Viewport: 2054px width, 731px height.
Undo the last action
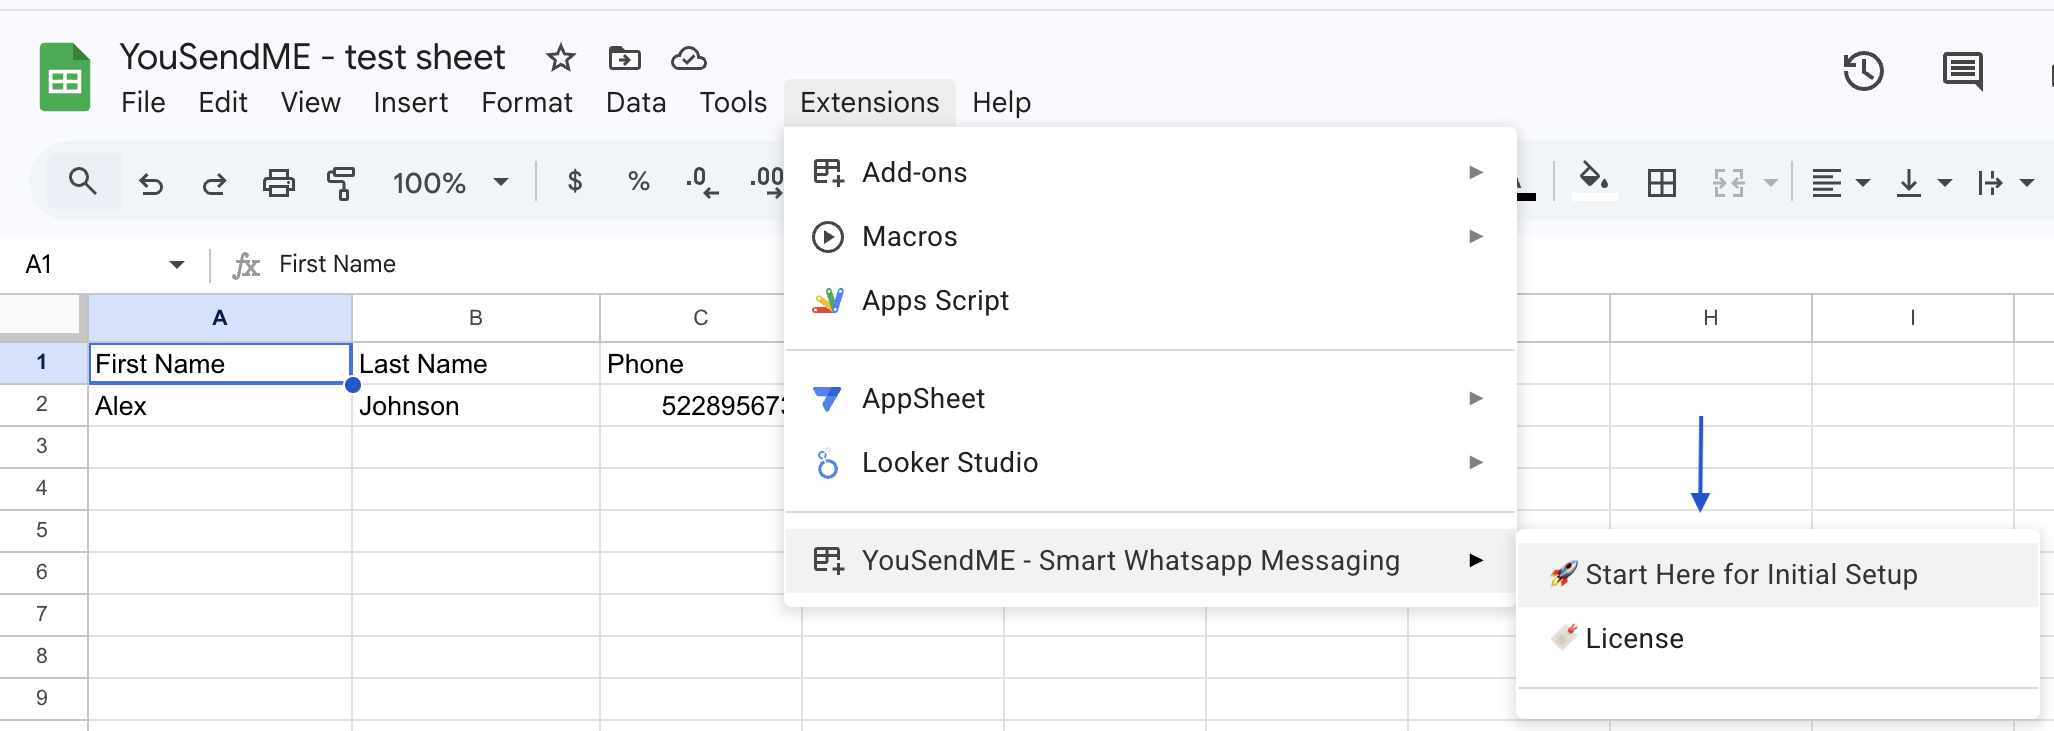pos(151,183)
